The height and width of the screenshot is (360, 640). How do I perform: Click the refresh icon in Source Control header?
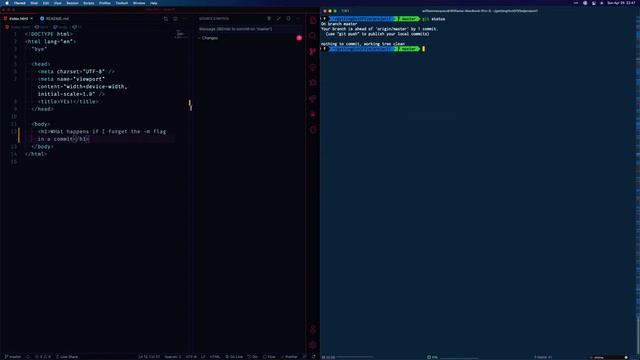tap(289, 18)
